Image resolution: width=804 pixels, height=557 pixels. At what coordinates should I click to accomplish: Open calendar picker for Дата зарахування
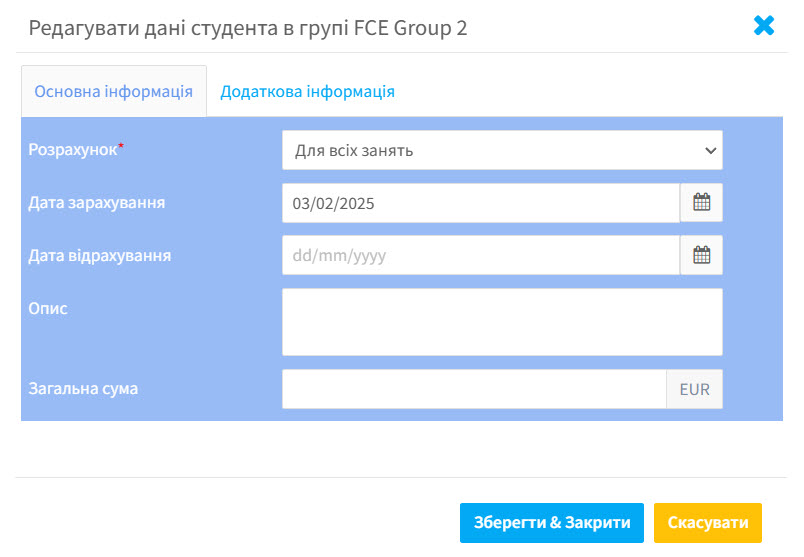701,203
